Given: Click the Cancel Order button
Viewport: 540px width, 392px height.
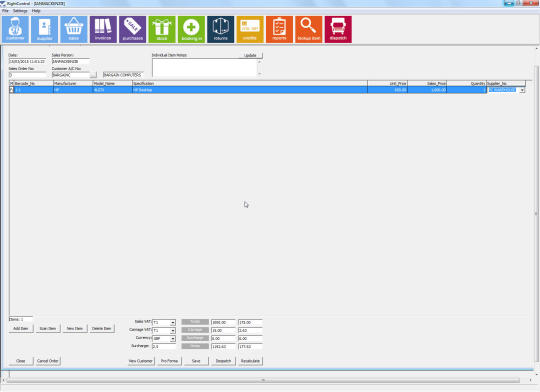Looking at the screenshot, I should pyautogui.click(x=48, y=361).
